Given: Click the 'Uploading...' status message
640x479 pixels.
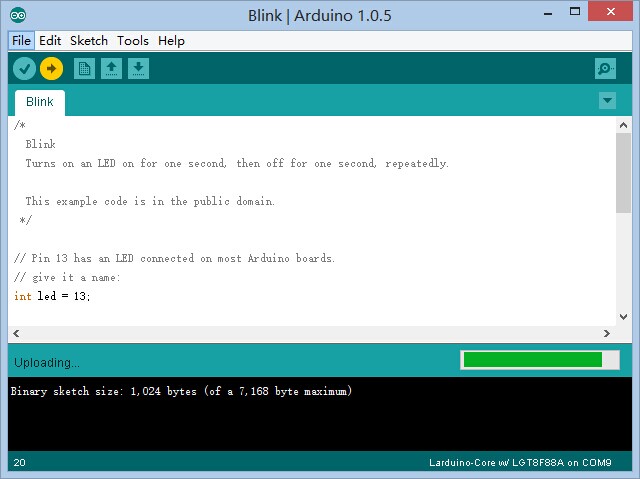Looking at the screenshot, I should pos(47,363).
